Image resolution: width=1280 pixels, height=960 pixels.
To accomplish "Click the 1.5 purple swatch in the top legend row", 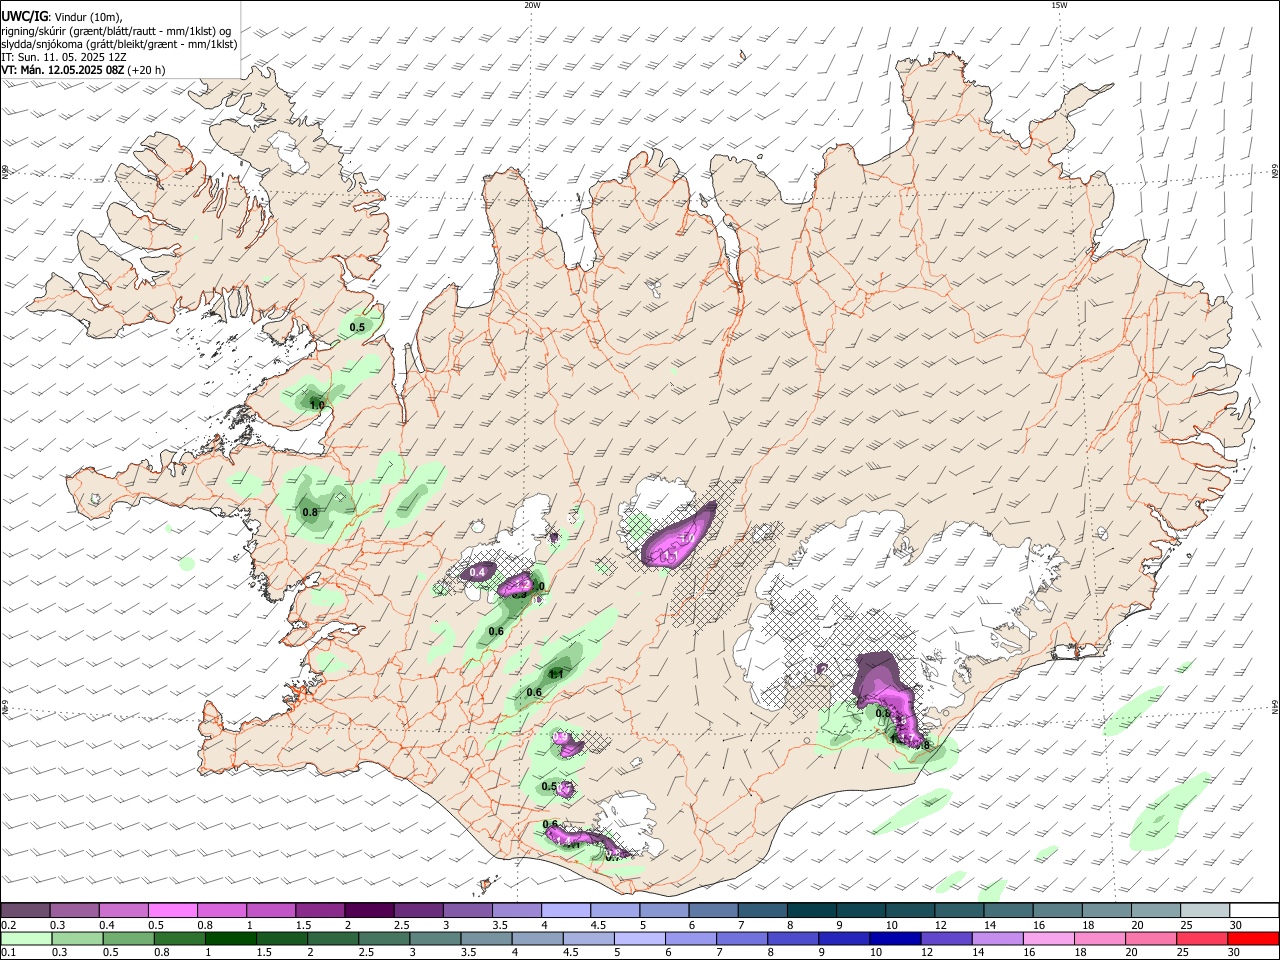I will coord(319,911).
